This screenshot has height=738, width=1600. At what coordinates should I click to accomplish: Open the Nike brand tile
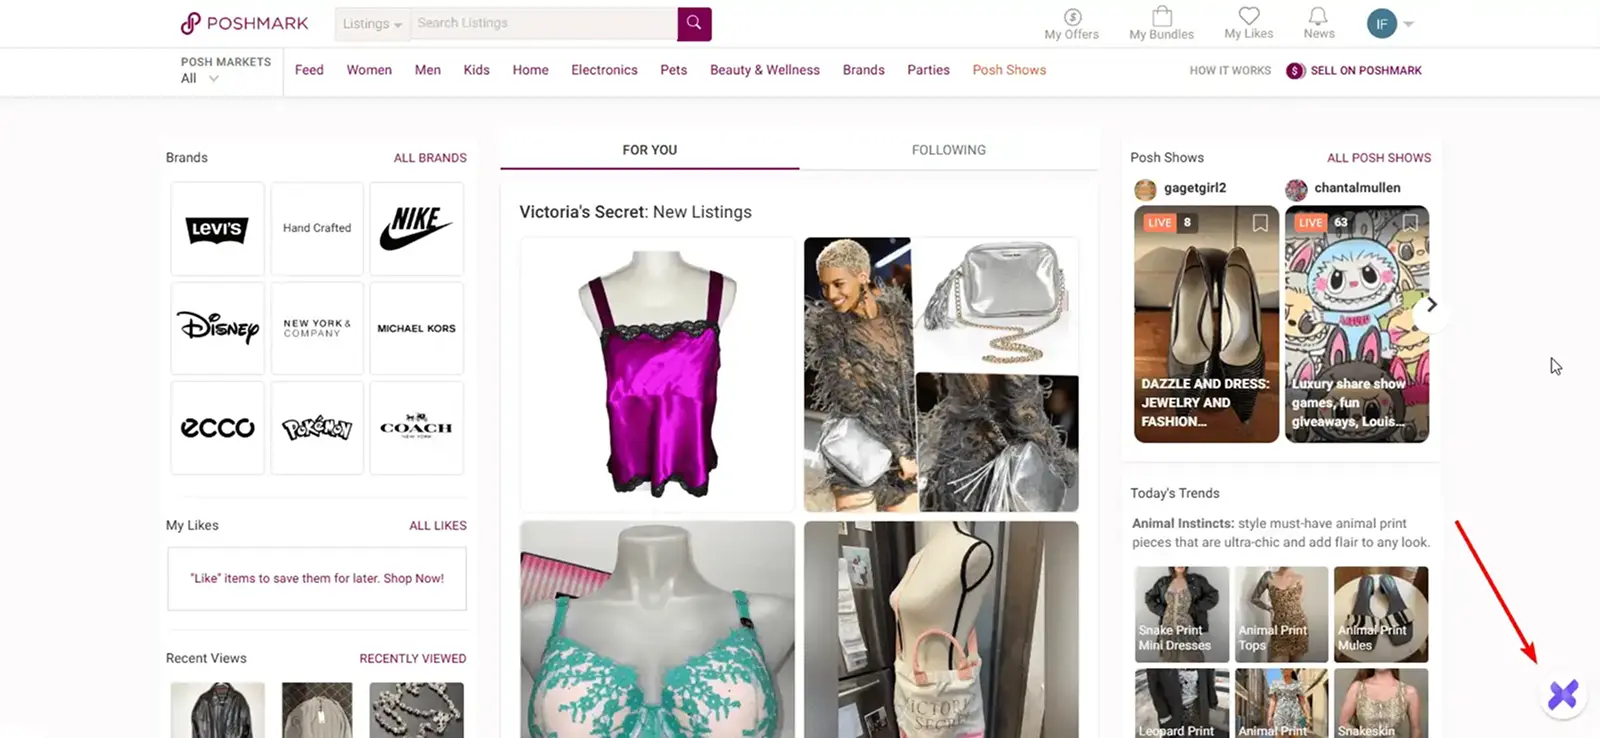coord(416,229)
